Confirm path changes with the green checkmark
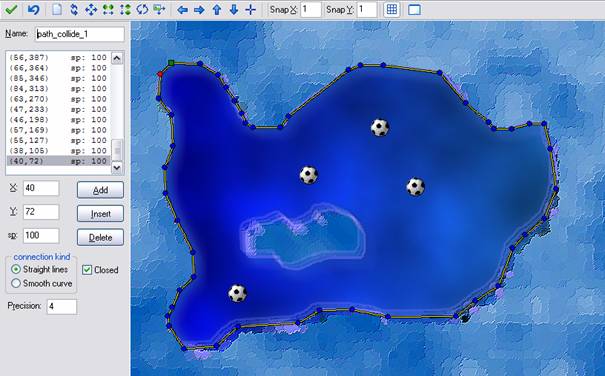Screen dimensions: 605x376 point(11,9)
